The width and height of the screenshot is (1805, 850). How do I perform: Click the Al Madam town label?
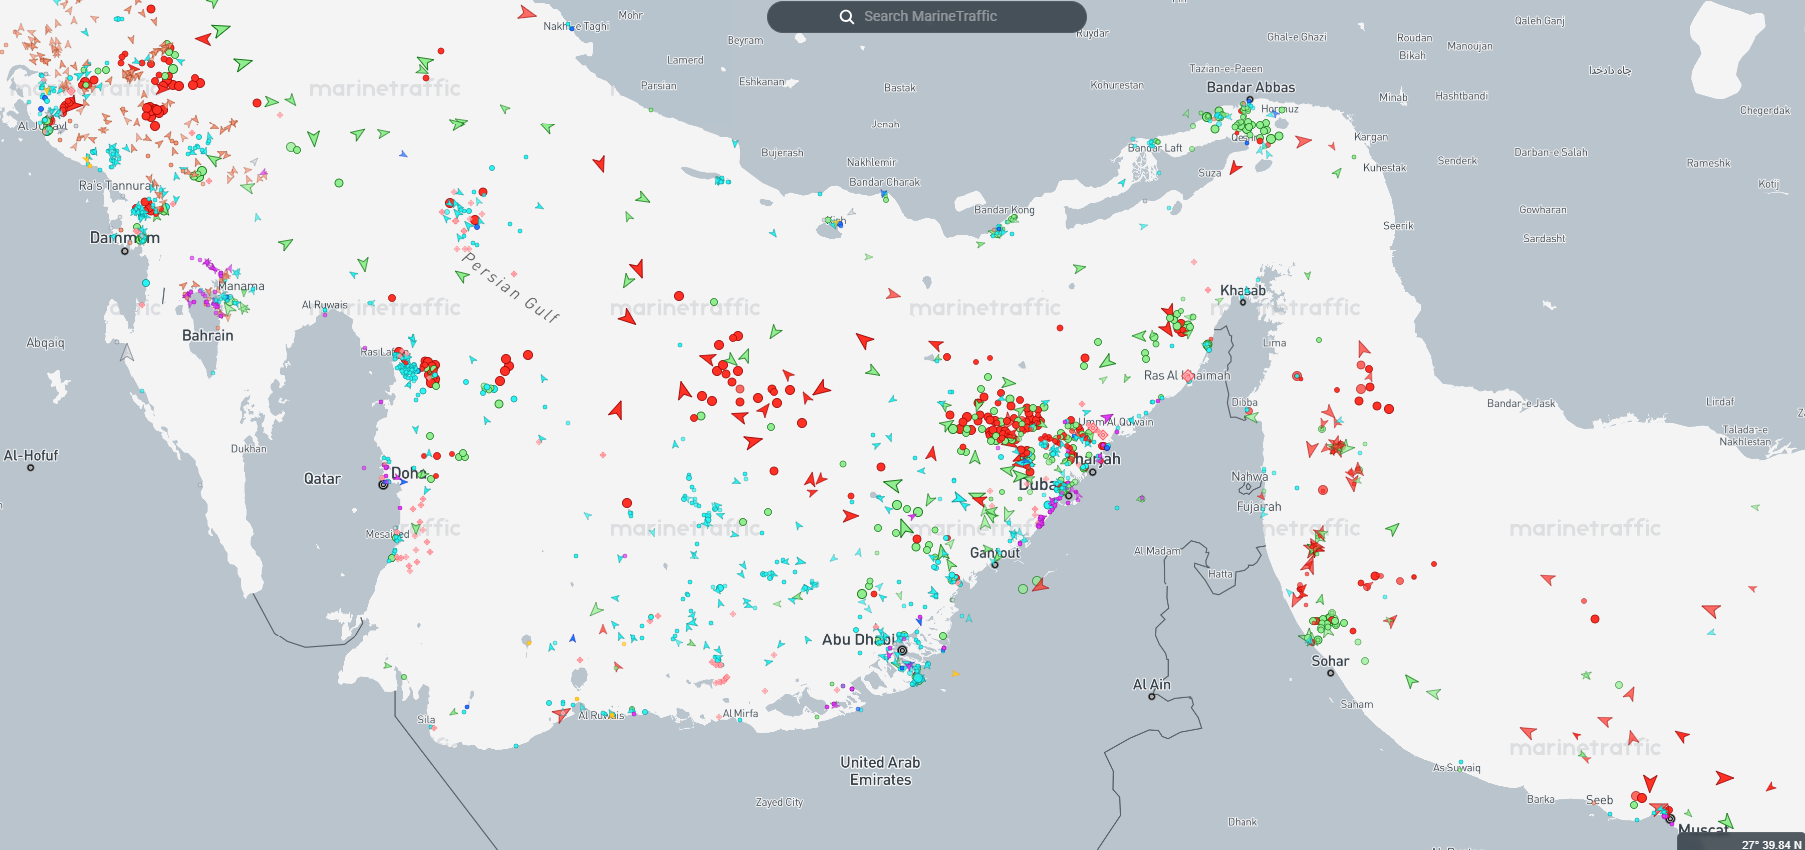coord(1157,551)
